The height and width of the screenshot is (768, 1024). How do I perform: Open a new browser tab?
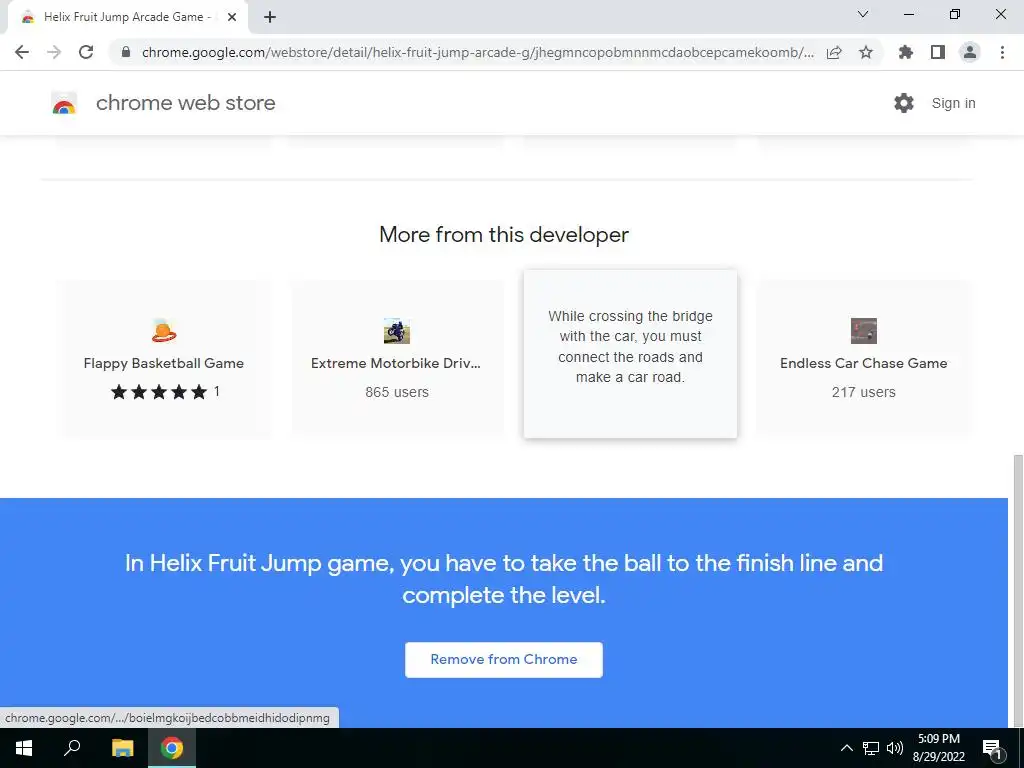(x=270, y=17)
